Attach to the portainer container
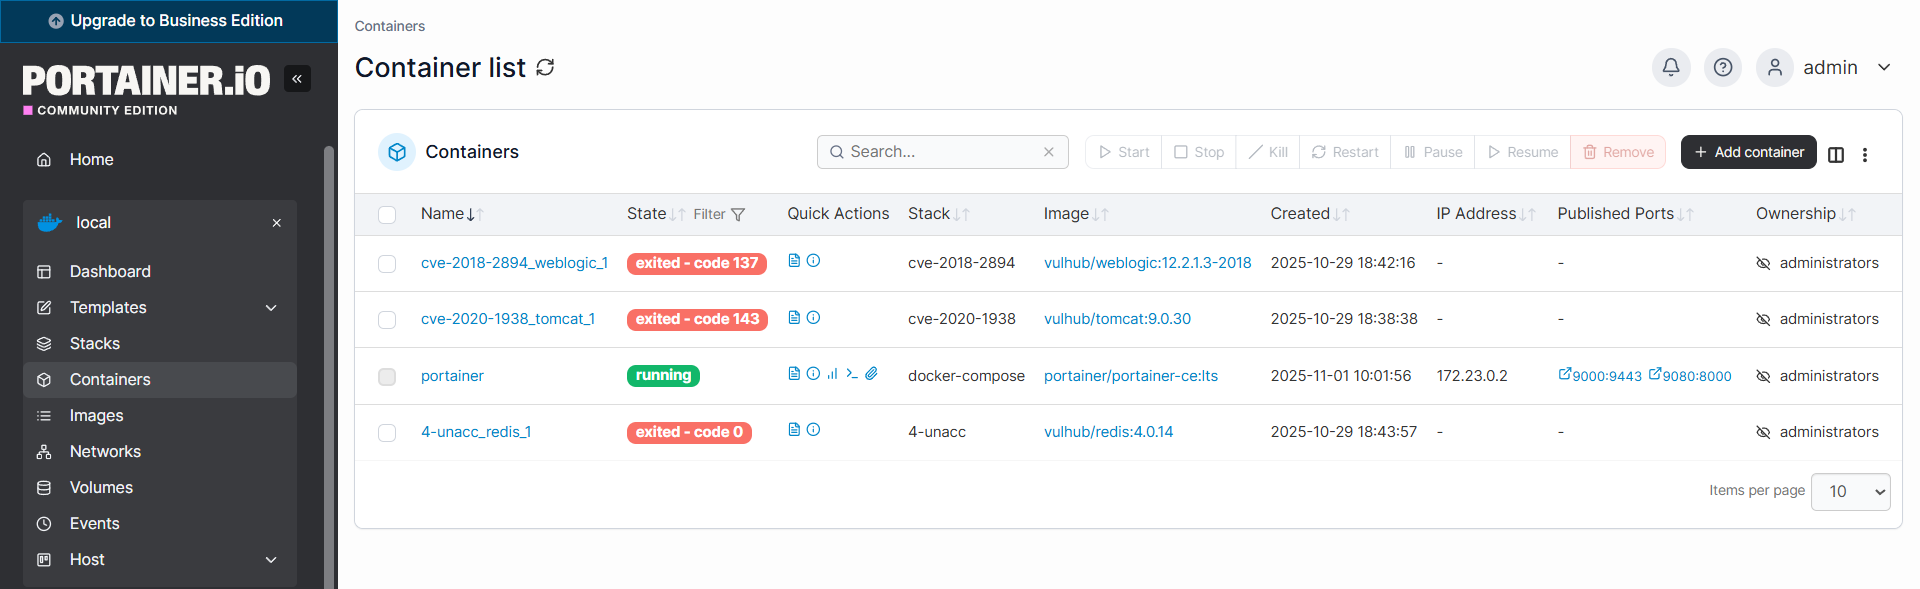The width and height of the screenshot is (1920, 589). point(871,373)
